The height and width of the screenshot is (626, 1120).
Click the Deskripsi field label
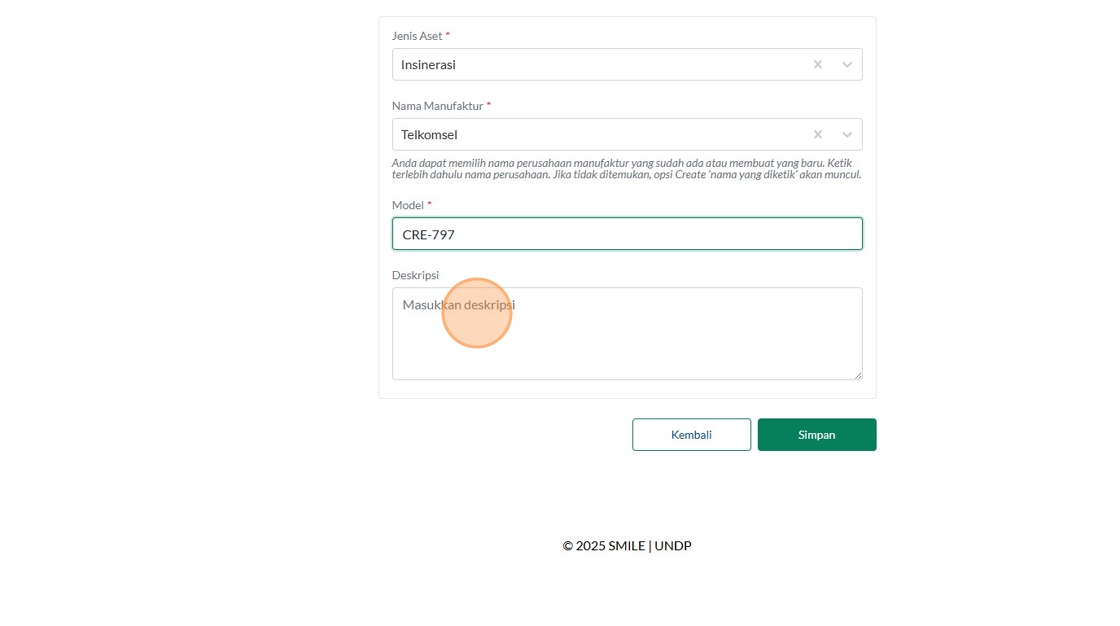pyautogui.click(x=415, y=275)
